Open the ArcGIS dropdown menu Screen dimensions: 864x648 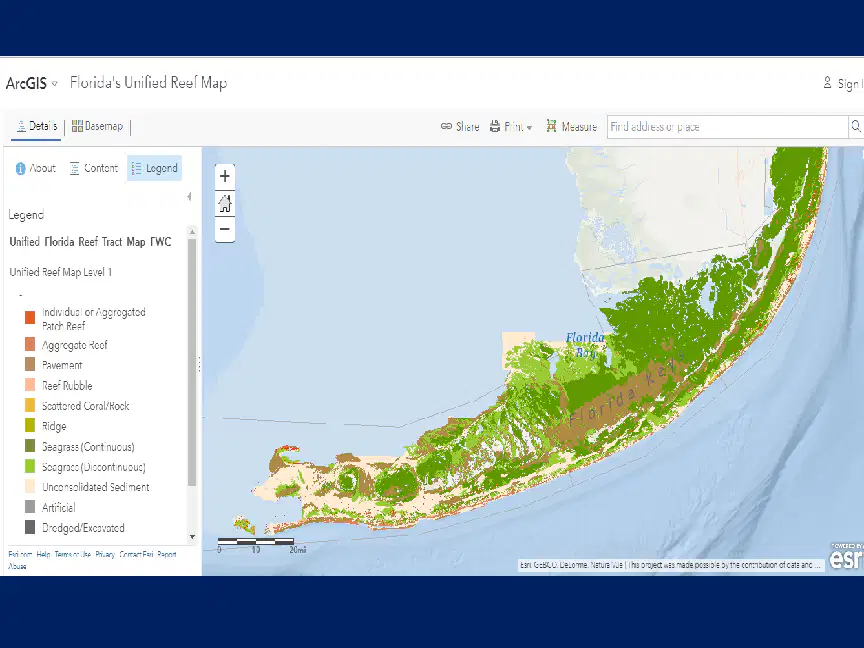pyautogui.click(x=31, y=83)
